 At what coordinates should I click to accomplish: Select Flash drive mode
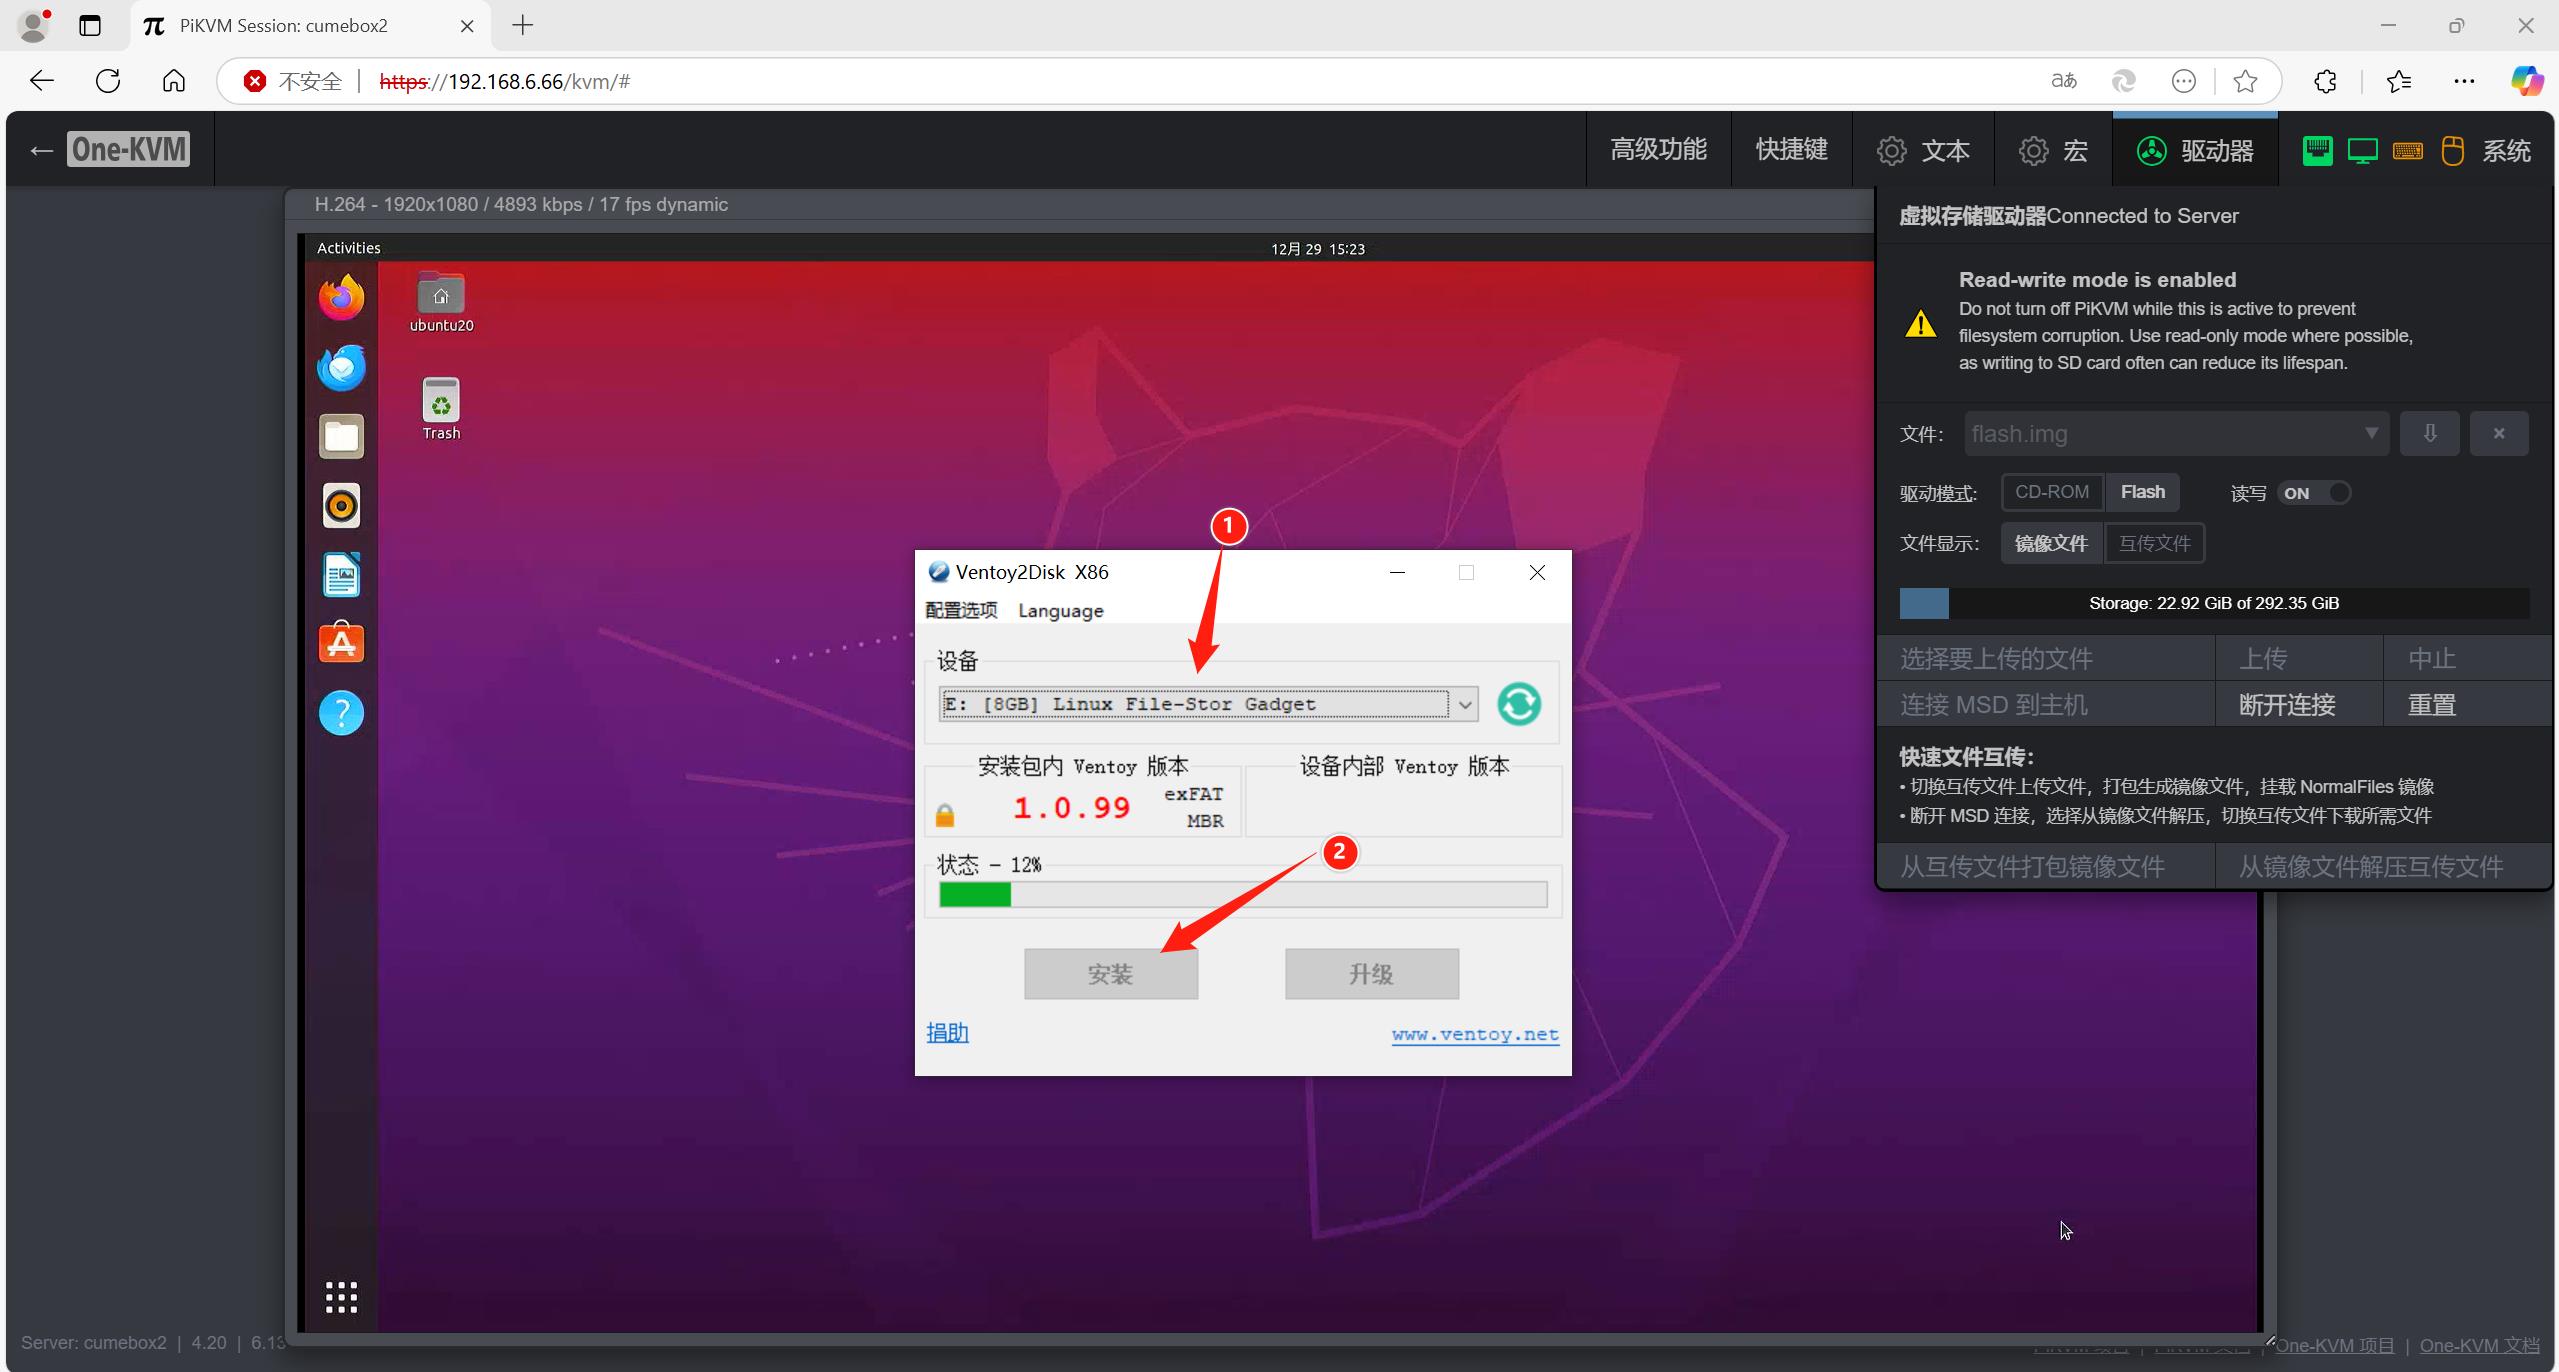(x=2142, y=492)
